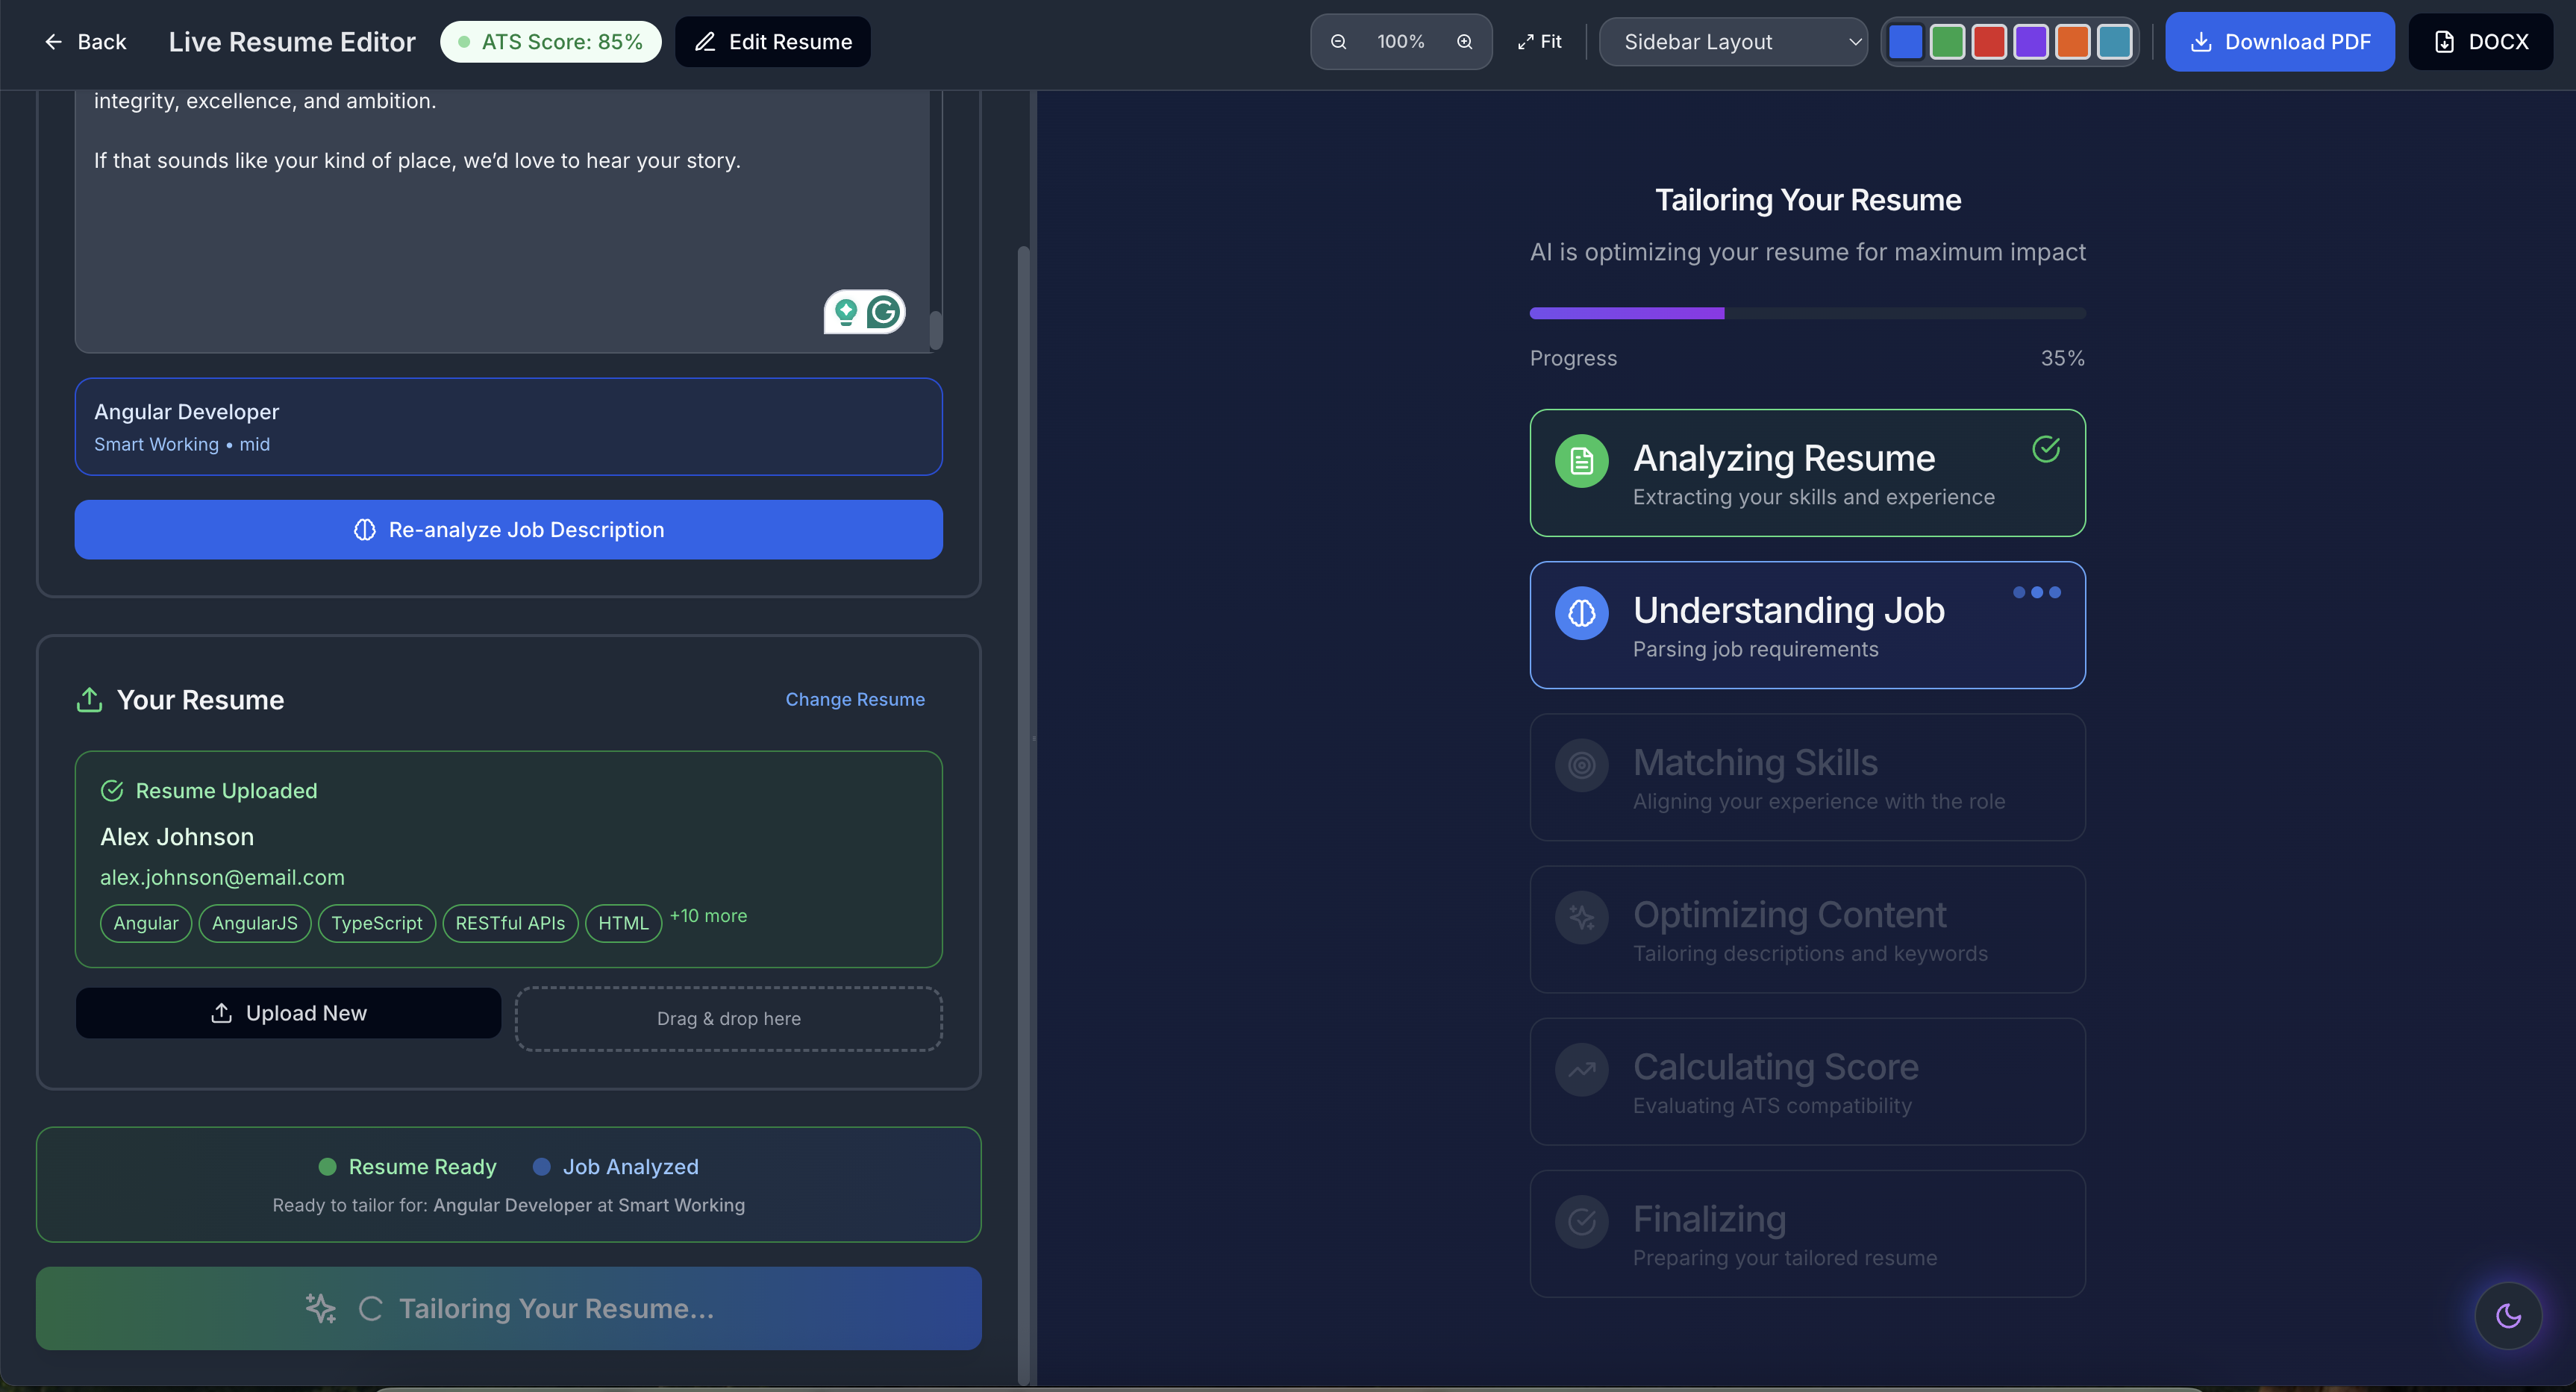Image resolution: width=2576 pixels, height=1392 pixels.
Task: Click the ATS Score 85% badge
Action: point(551,42)
